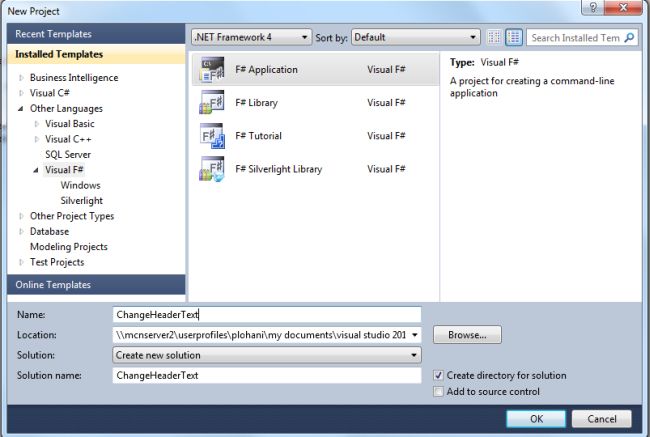650x437 pixels.
Task: Select the Database tree item label
Action: coord(49,231)
